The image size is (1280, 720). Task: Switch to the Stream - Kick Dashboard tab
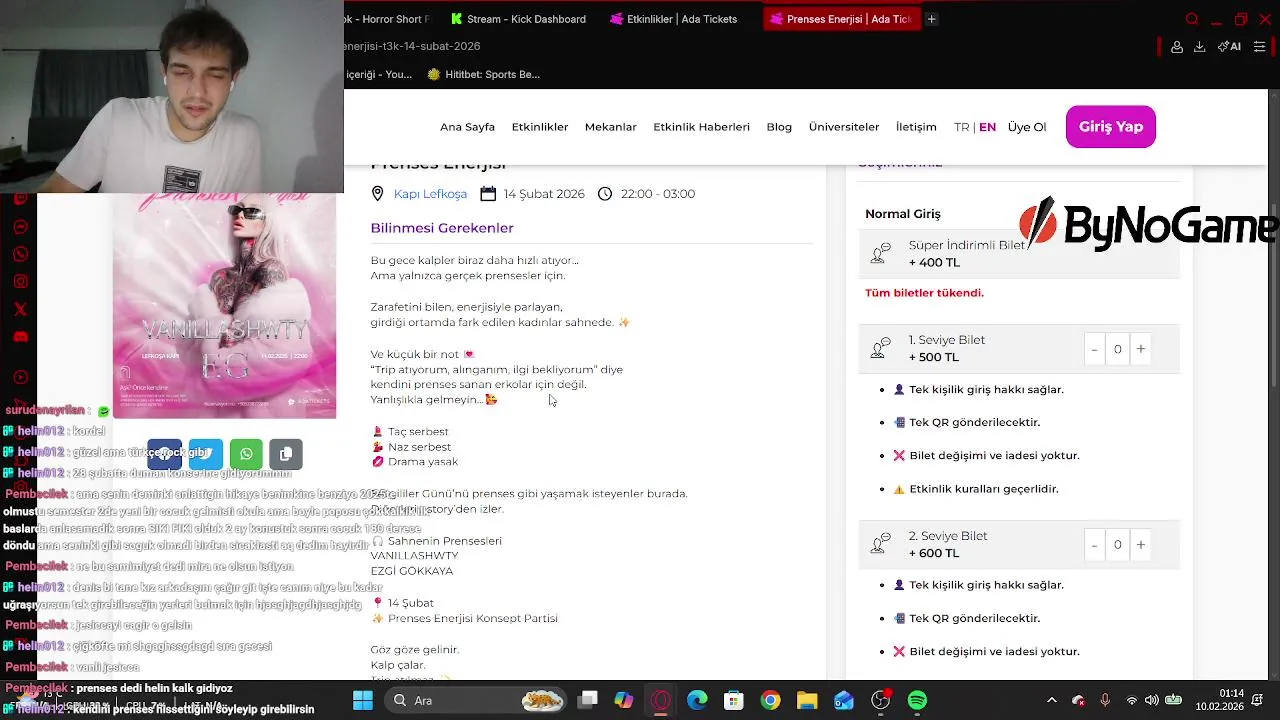pyautogui.click(x=518, y=19)
